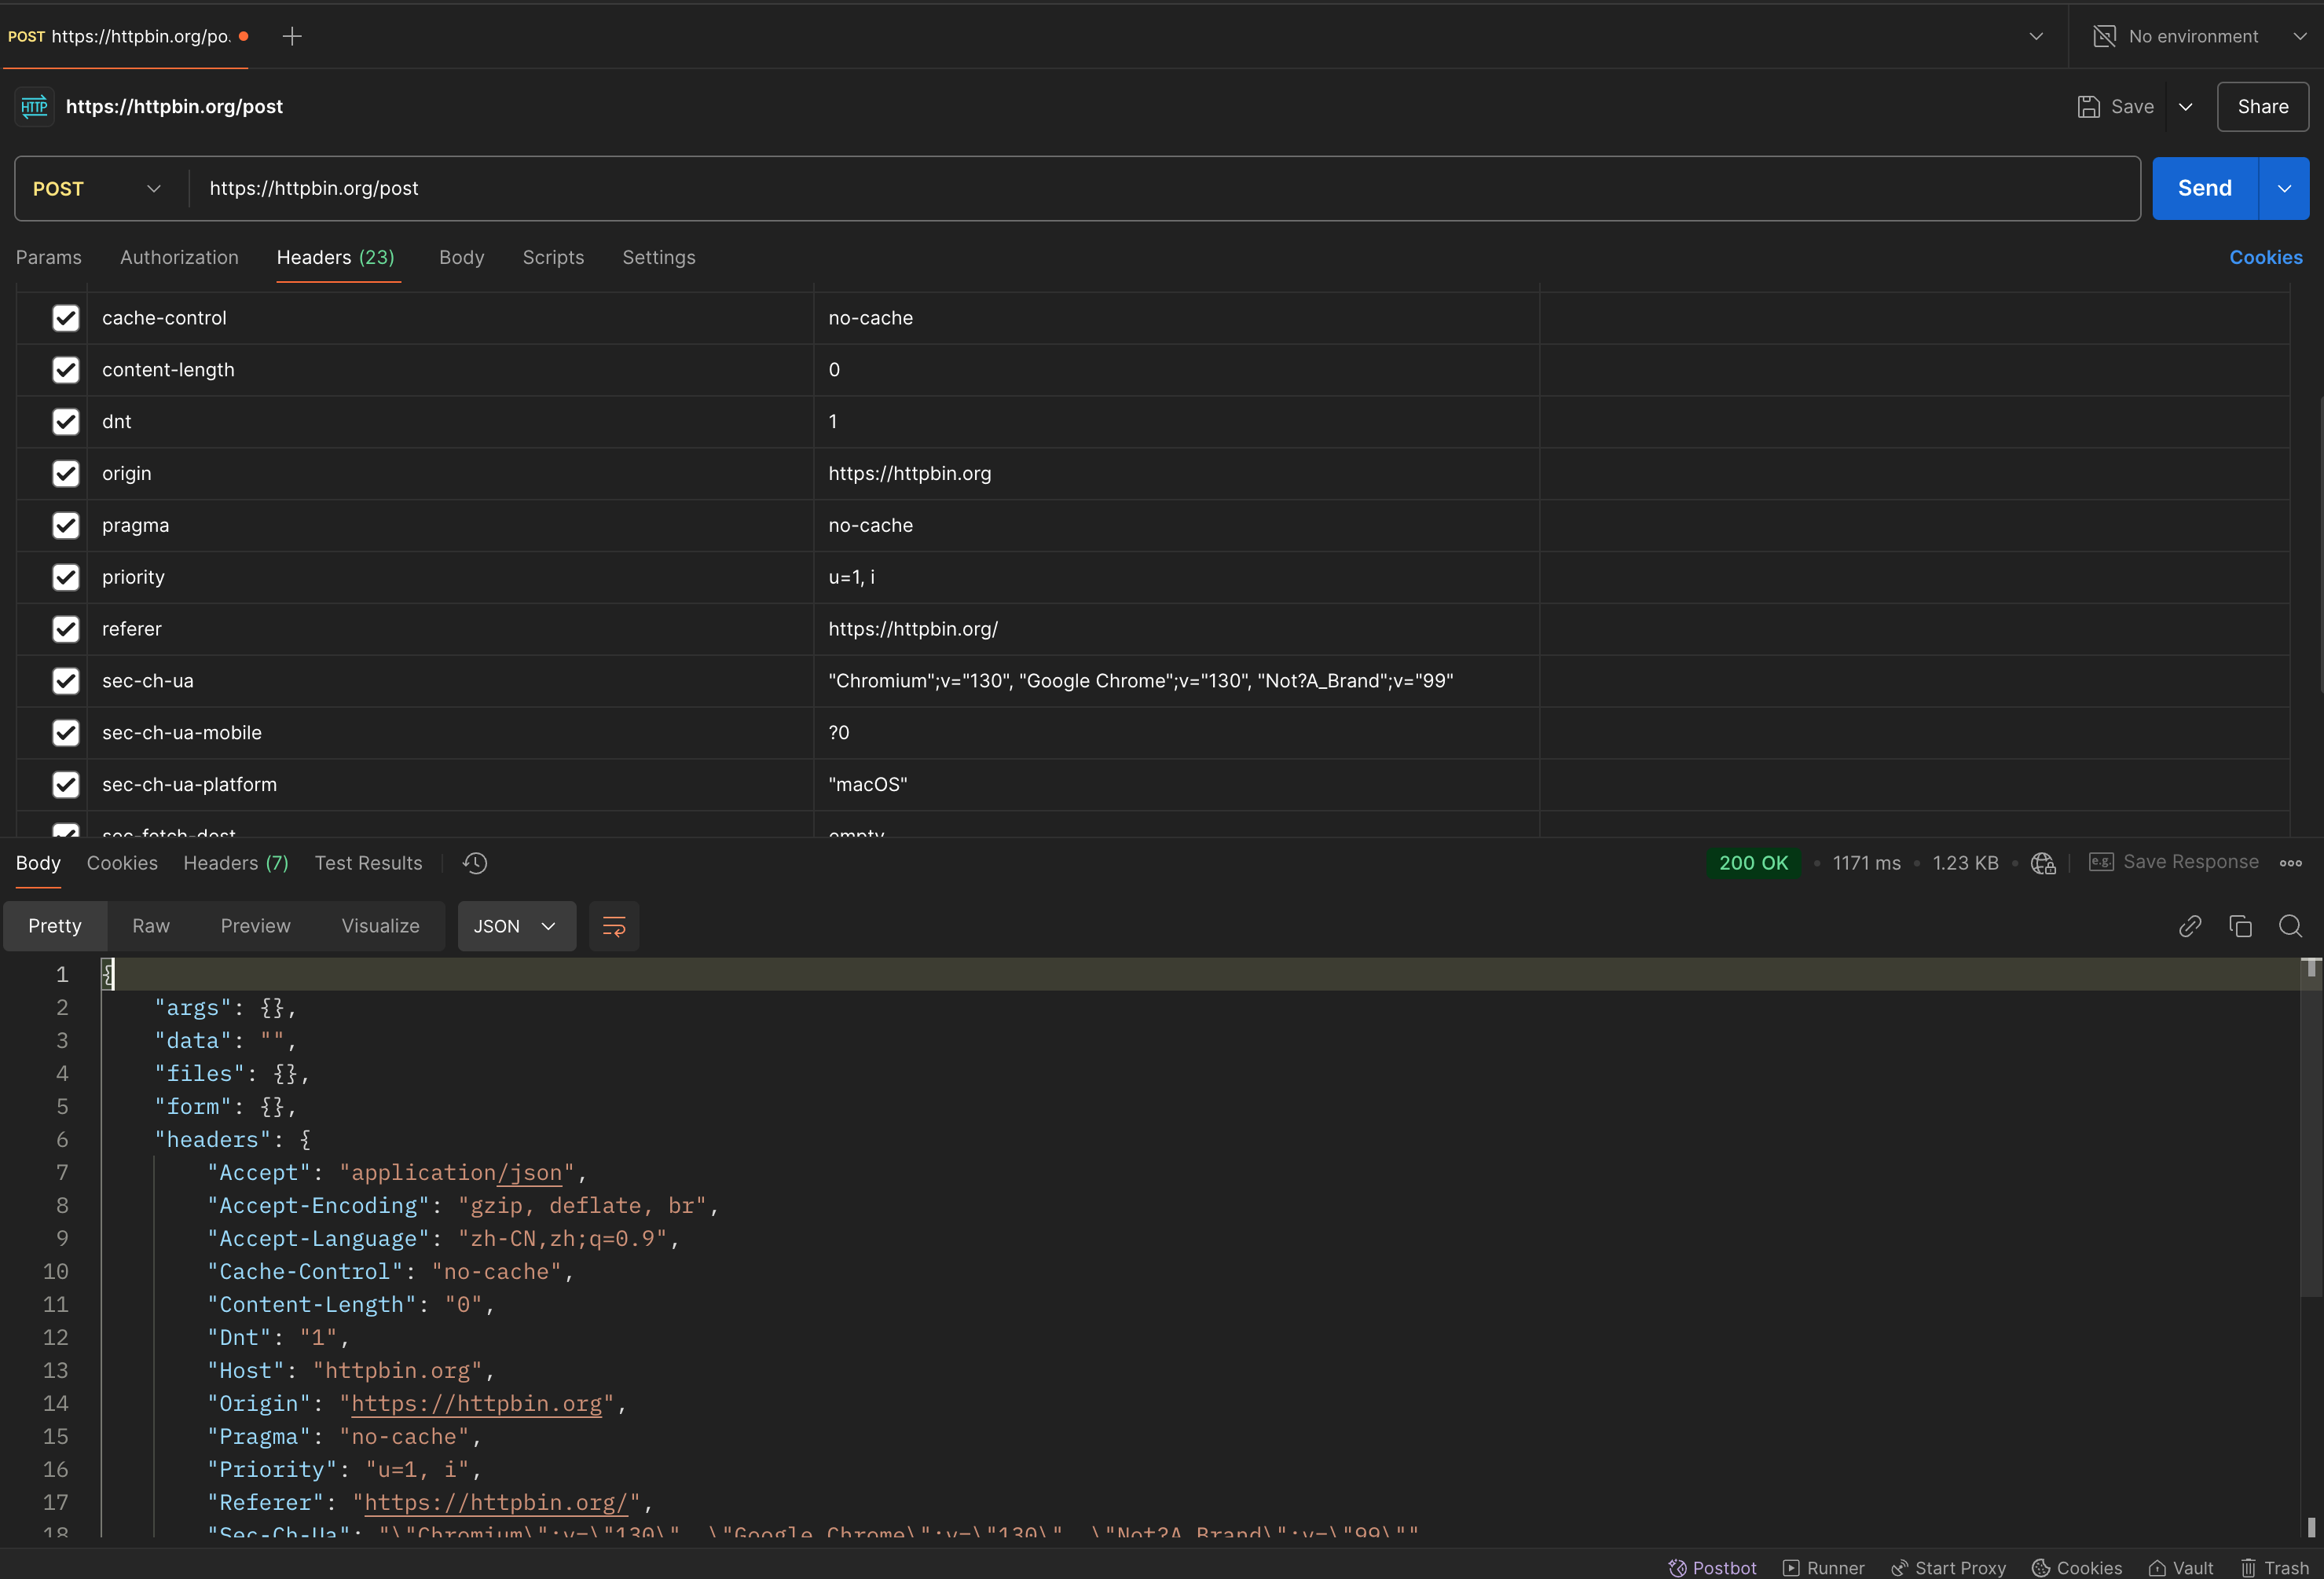Click the copy response body icon
This screenshot has height=1579, width=2324.
[x=2240, y=926]
